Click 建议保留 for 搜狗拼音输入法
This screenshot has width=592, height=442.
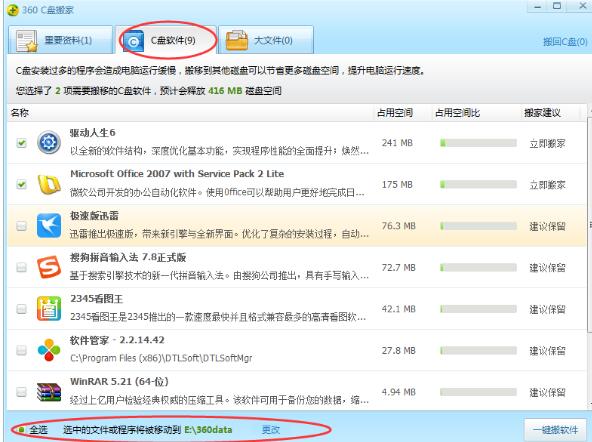(x=547, y=268)
